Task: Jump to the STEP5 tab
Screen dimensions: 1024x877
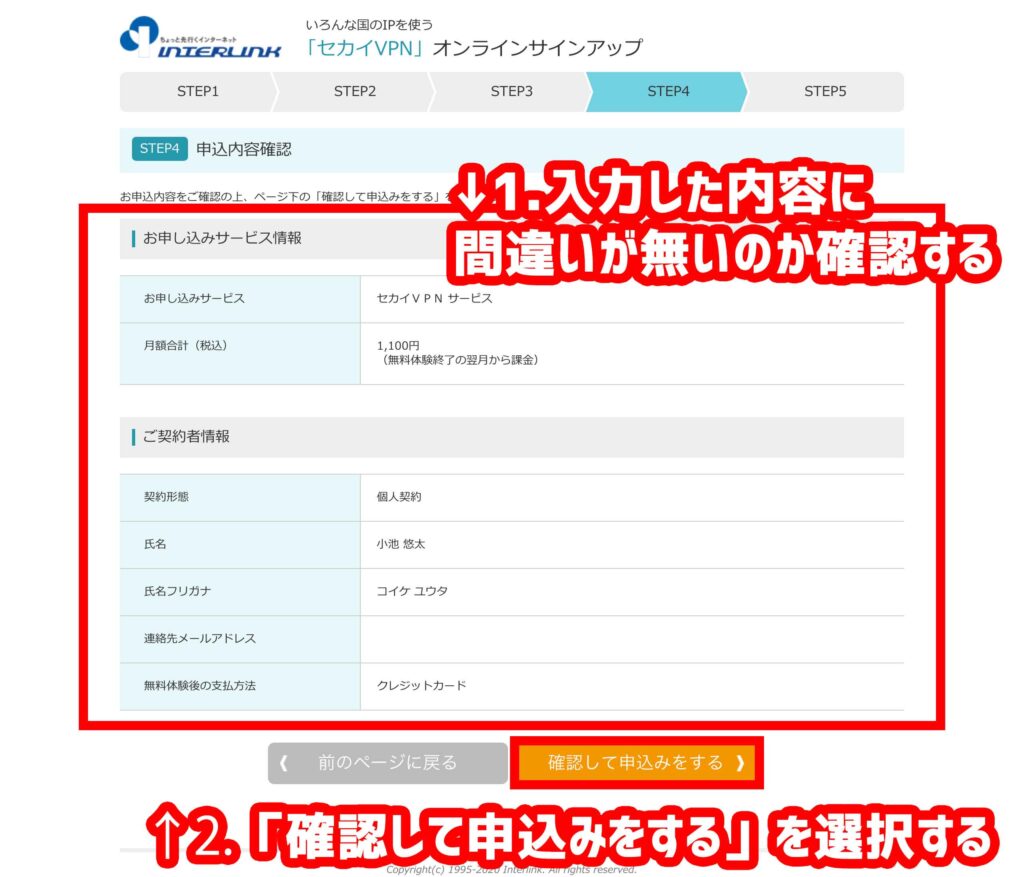Action: click(x=824, y=92)
